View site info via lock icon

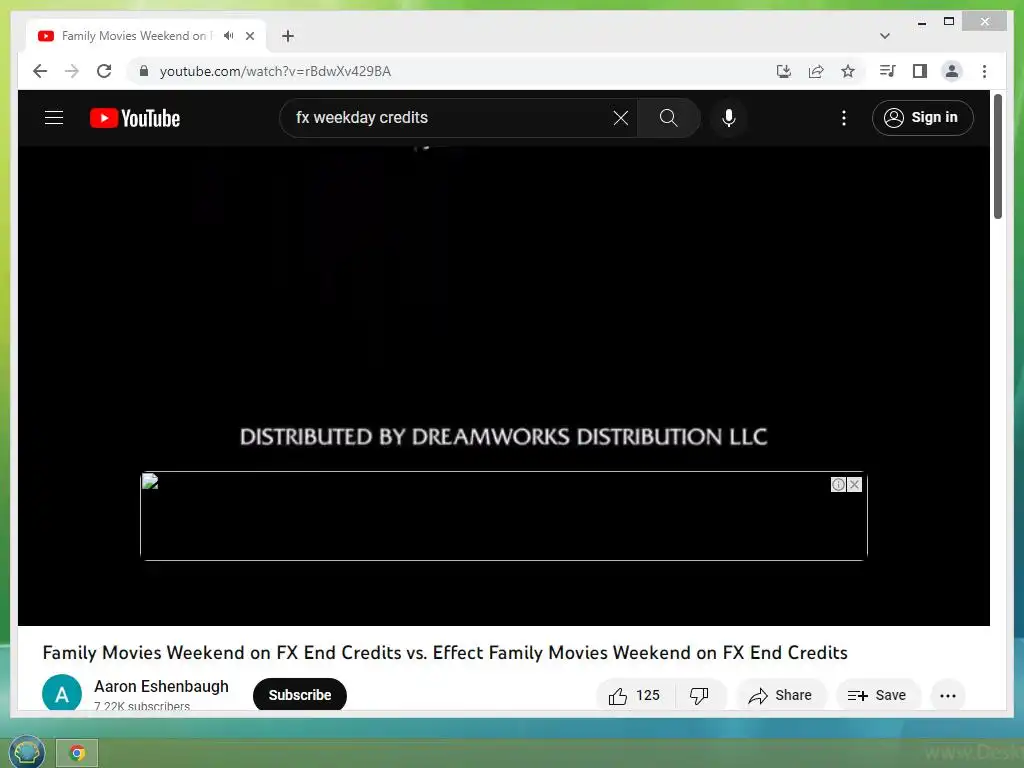(144, 71)
